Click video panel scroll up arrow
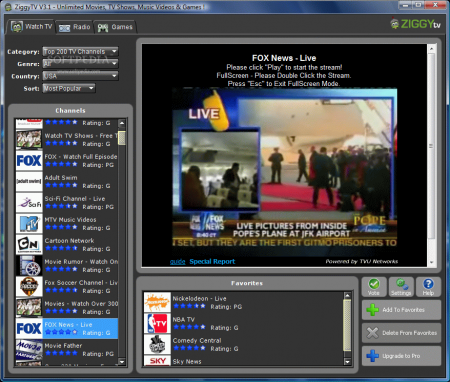The width and height of the screenshot is (450, 382). pyautogui.click(x=431, y=49)
